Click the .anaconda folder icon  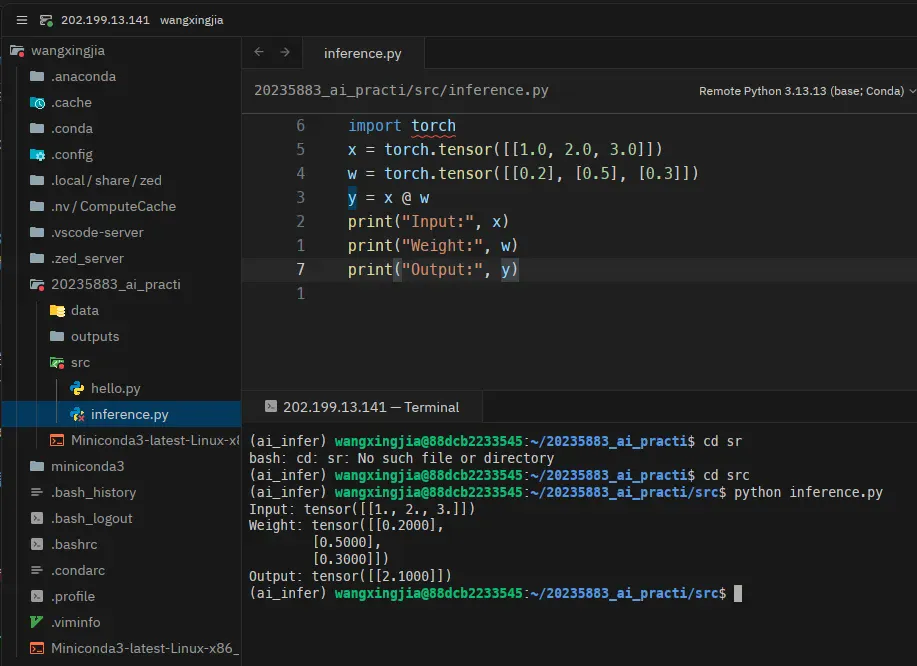point(37,76)
